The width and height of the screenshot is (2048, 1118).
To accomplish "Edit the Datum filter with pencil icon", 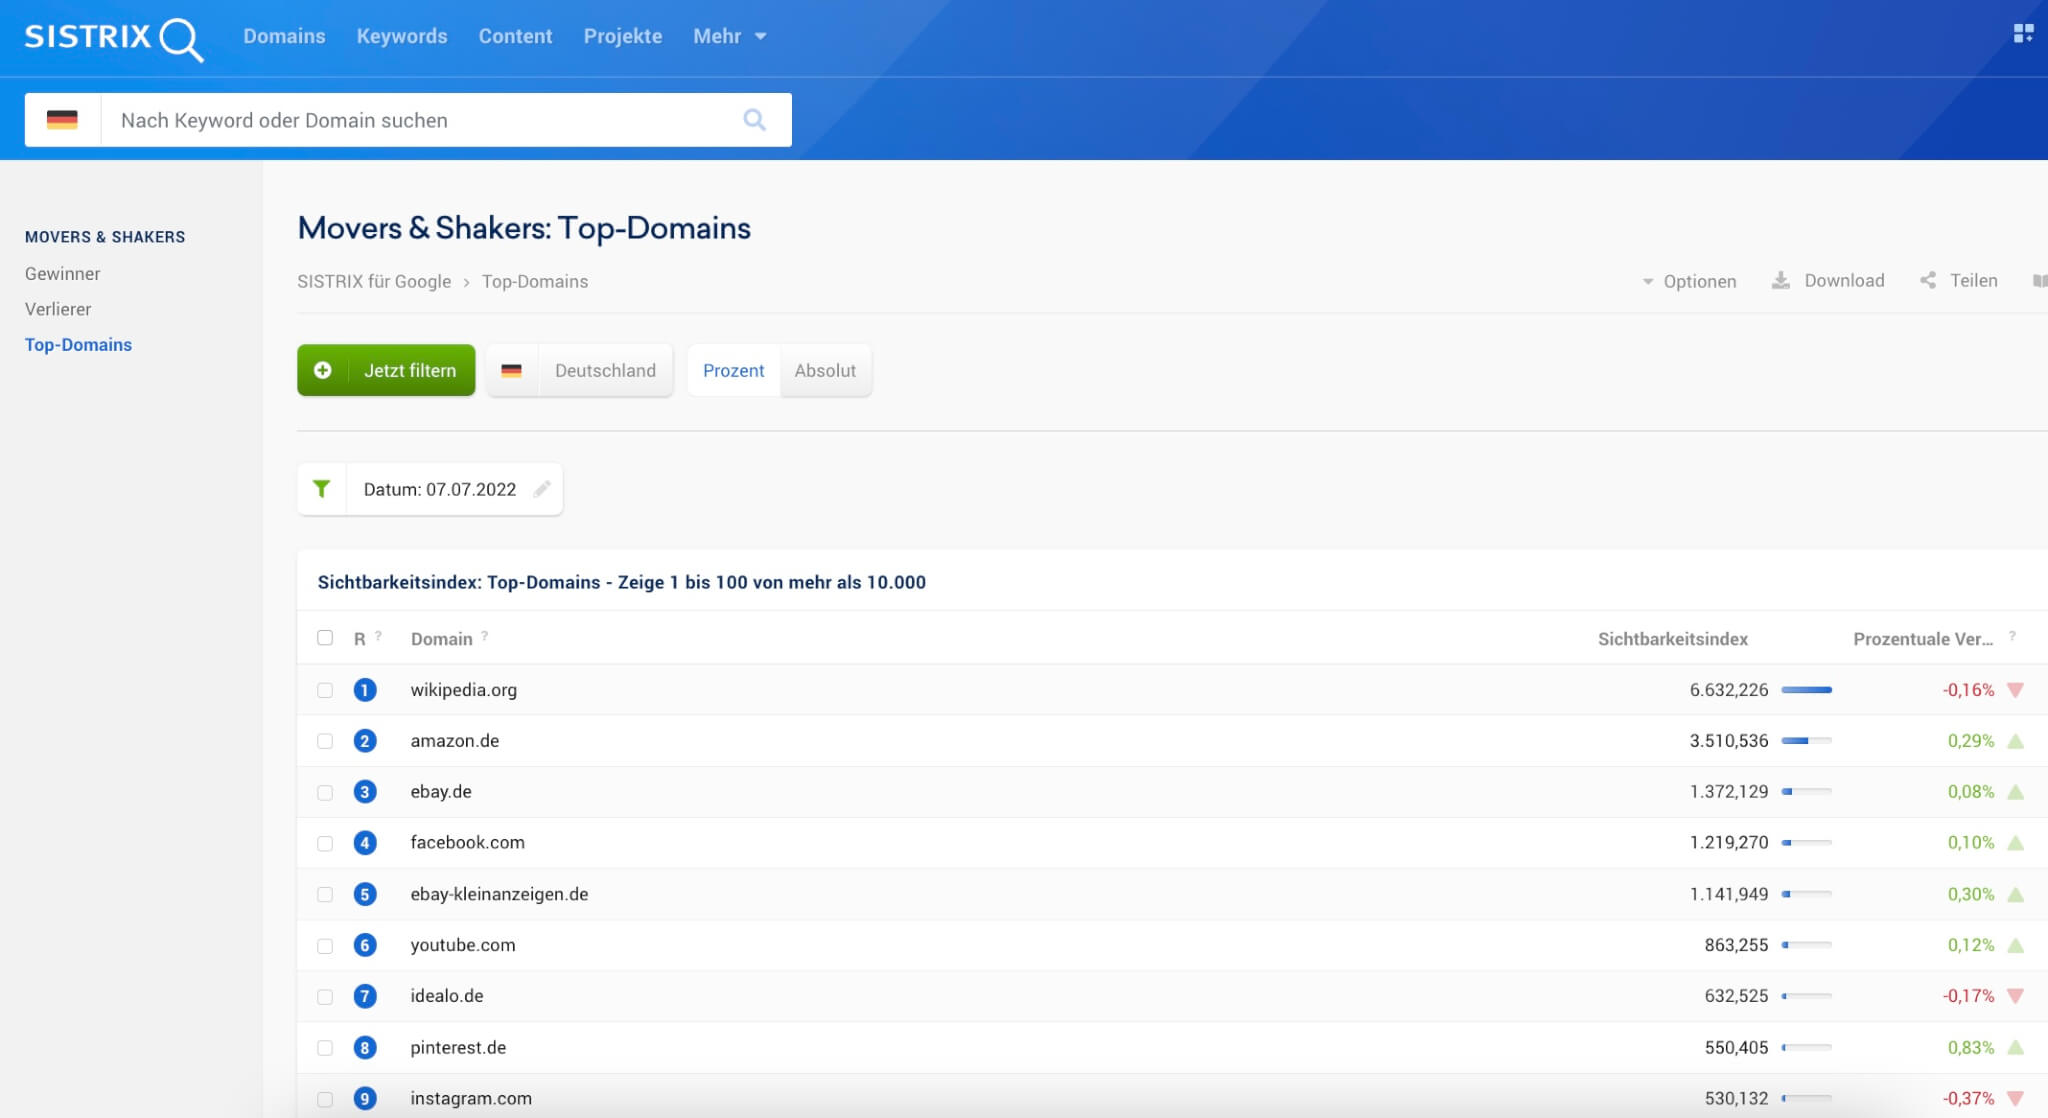I will tap(542, 489).
